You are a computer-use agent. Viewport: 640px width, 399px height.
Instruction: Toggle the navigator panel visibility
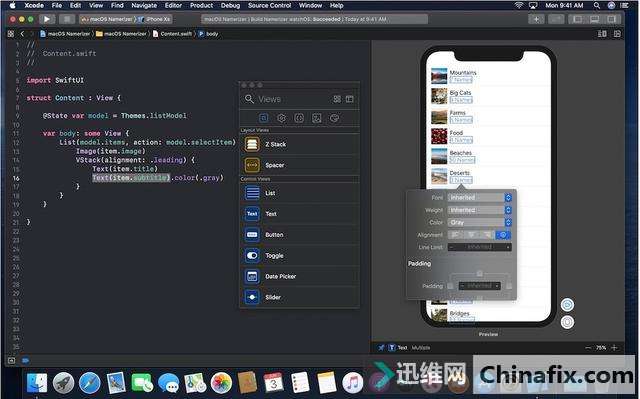(577, 19)
